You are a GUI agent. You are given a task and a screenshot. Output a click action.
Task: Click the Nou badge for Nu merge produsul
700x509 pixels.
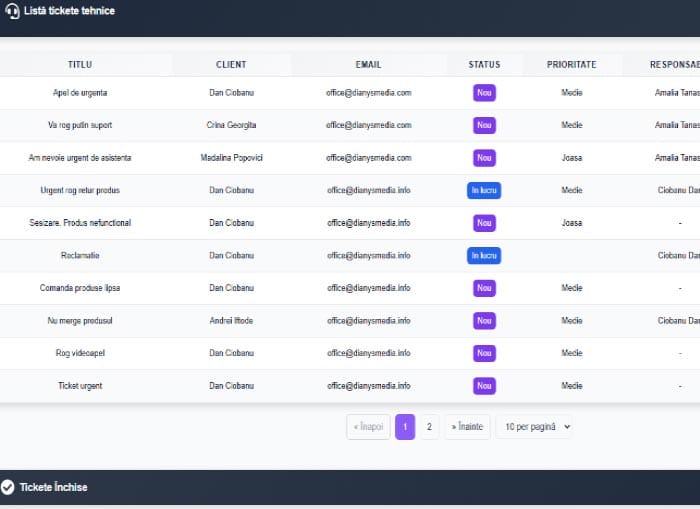(x=484, y=321)
